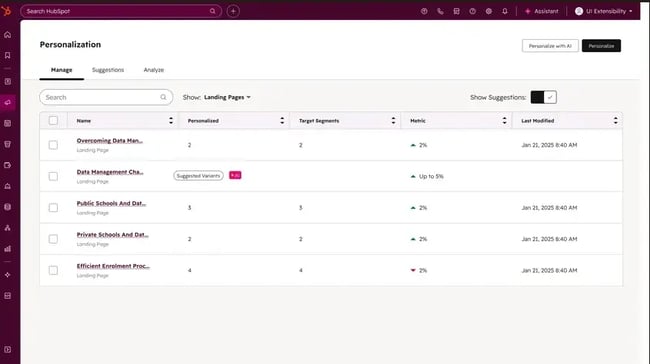Image resolution: width=650 pixels, height=364 pixels.
Task: Open the Bookmarks icon in sidebar
Action: click(7, 56)
